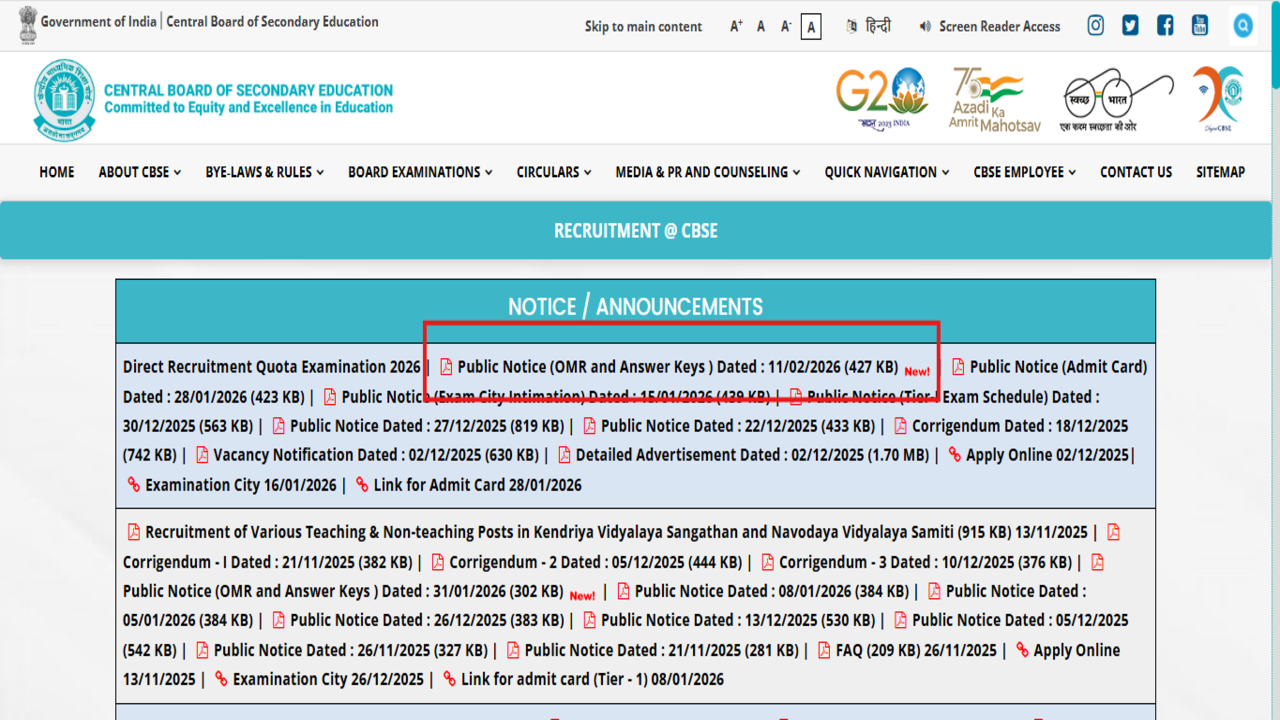Decrease font size with A- button
The height and width of the screenshot is (720, 1280).
(x=786, y=27)
